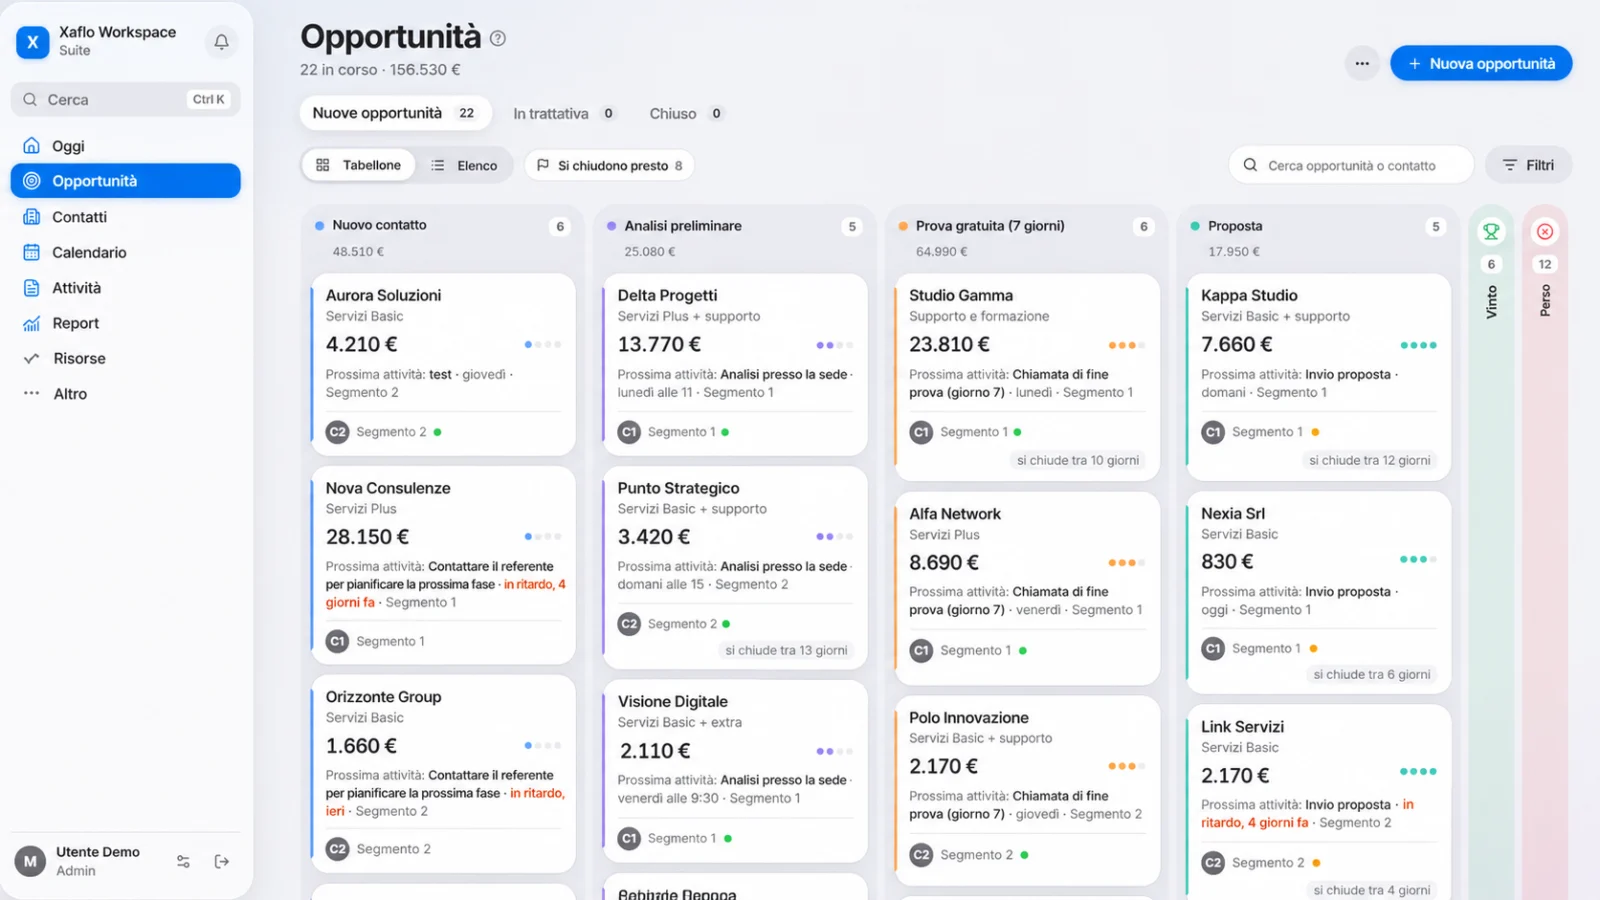Switch to Elenco list view
Viewport: 1600px width, 900px height.
[x=464, y=165]
